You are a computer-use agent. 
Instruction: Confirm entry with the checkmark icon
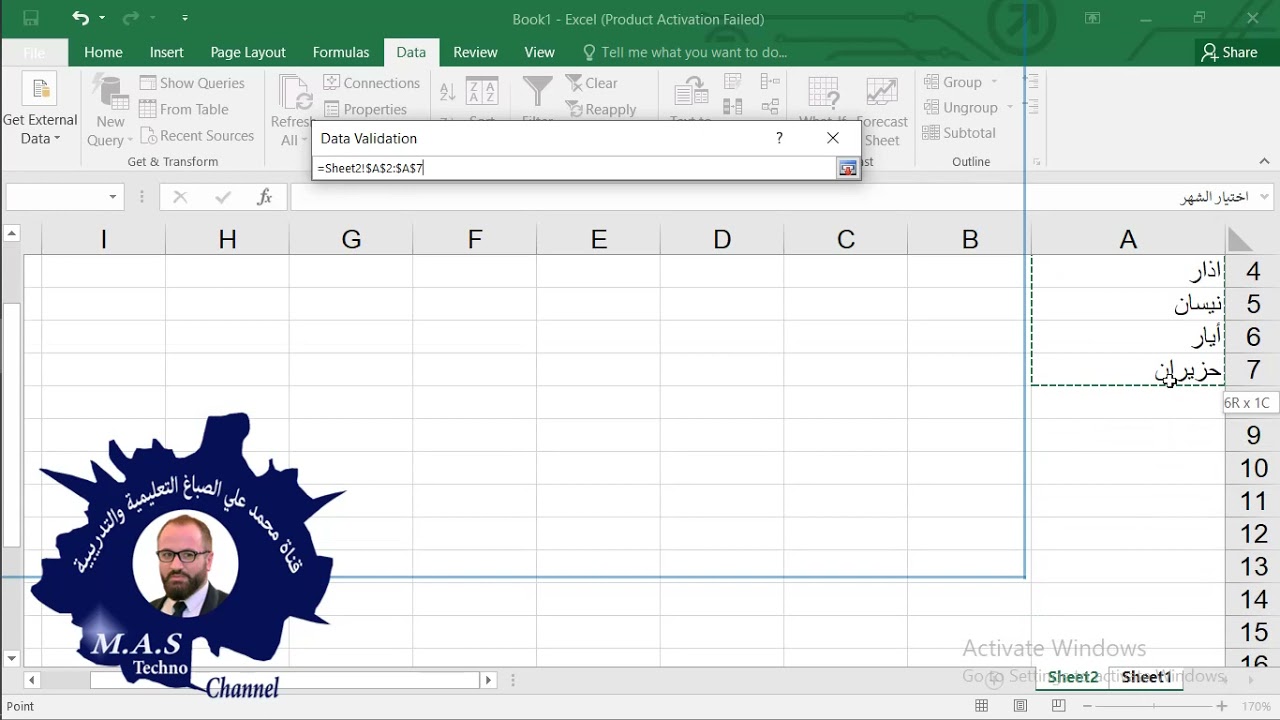pyautogui.click(x=223, y=197)
